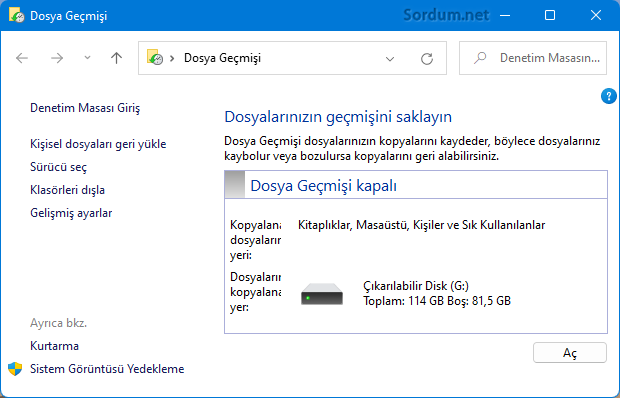The image size is (620, 398).
Task: Choose Sürücü seç link
Action: pos(59,167)
